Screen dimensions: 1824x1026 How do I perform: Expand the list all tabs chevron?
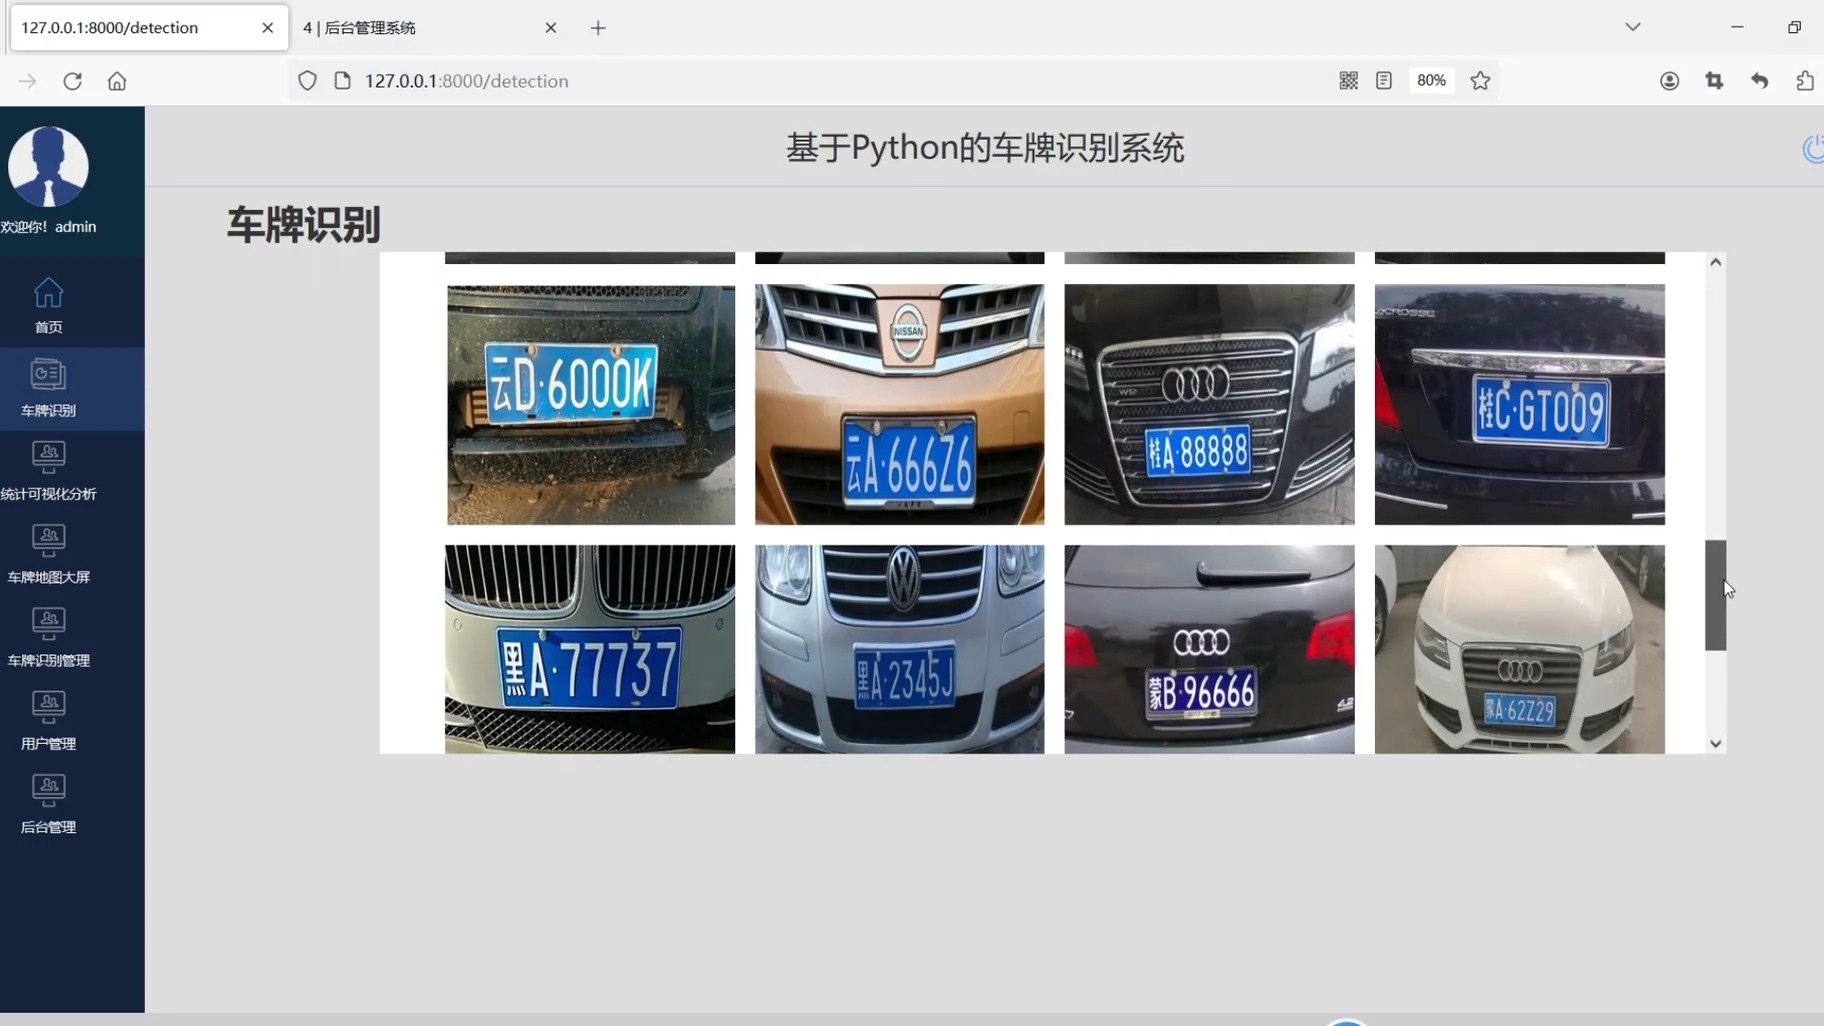(x=1632, y=27)
